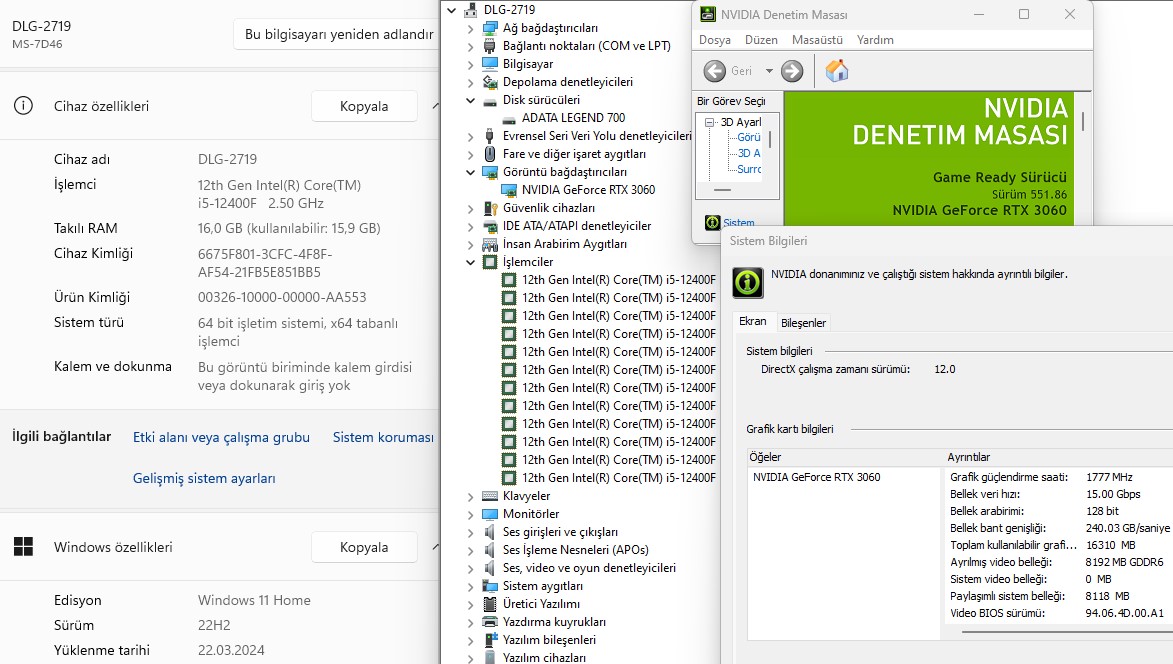1173x664 pixels.
Task: Collapse the Görüntü bağdaştırıcıları node
Action: click(x=470, y=172)
